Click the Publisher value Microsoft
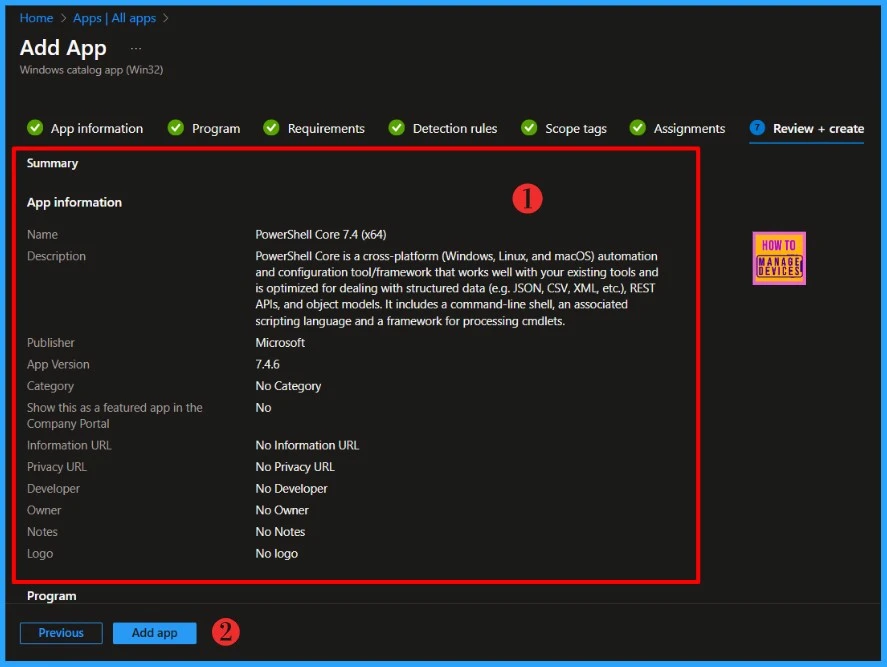 [280, 342]
